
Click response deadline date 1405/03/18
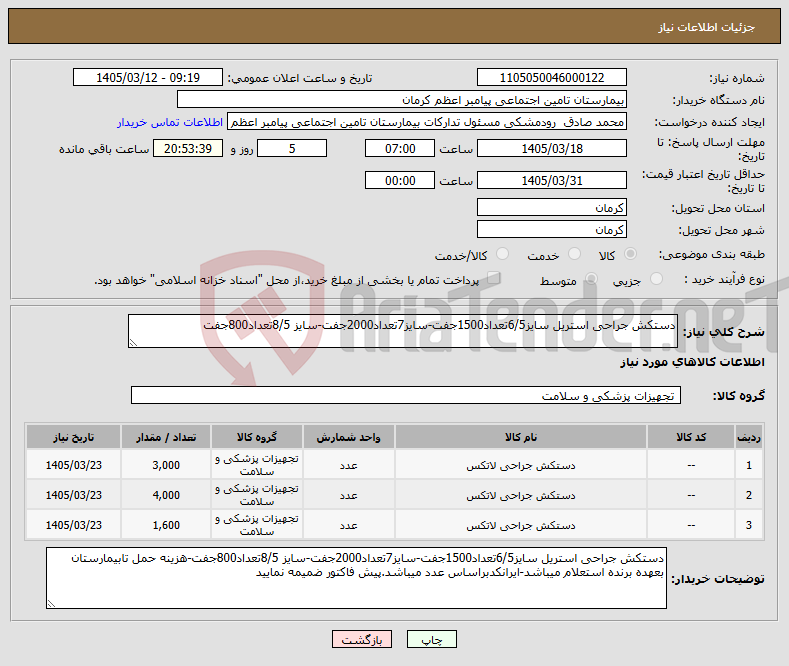click(551, 148)
